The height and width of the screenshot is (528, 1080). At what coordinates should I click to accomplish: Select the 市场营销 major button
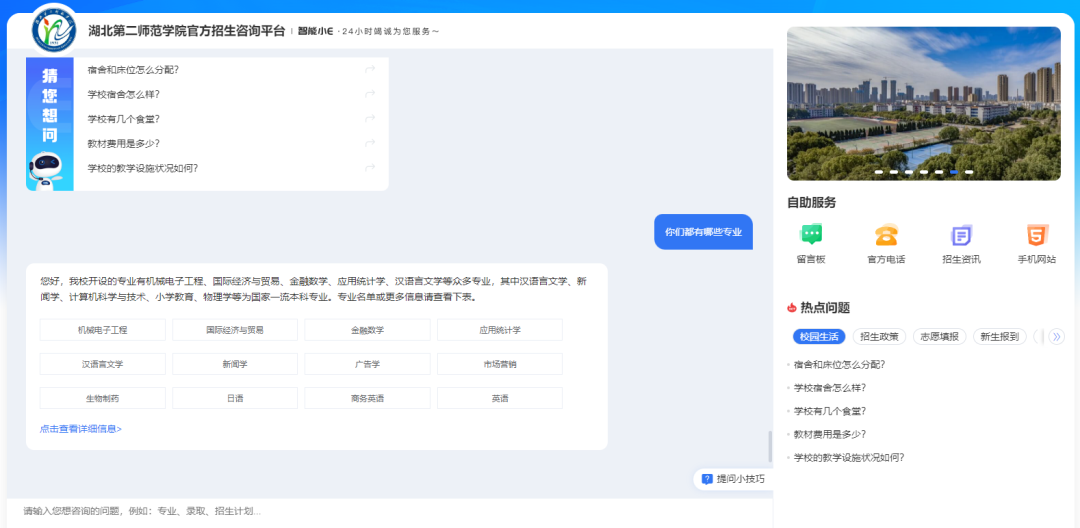click(500, 363)
